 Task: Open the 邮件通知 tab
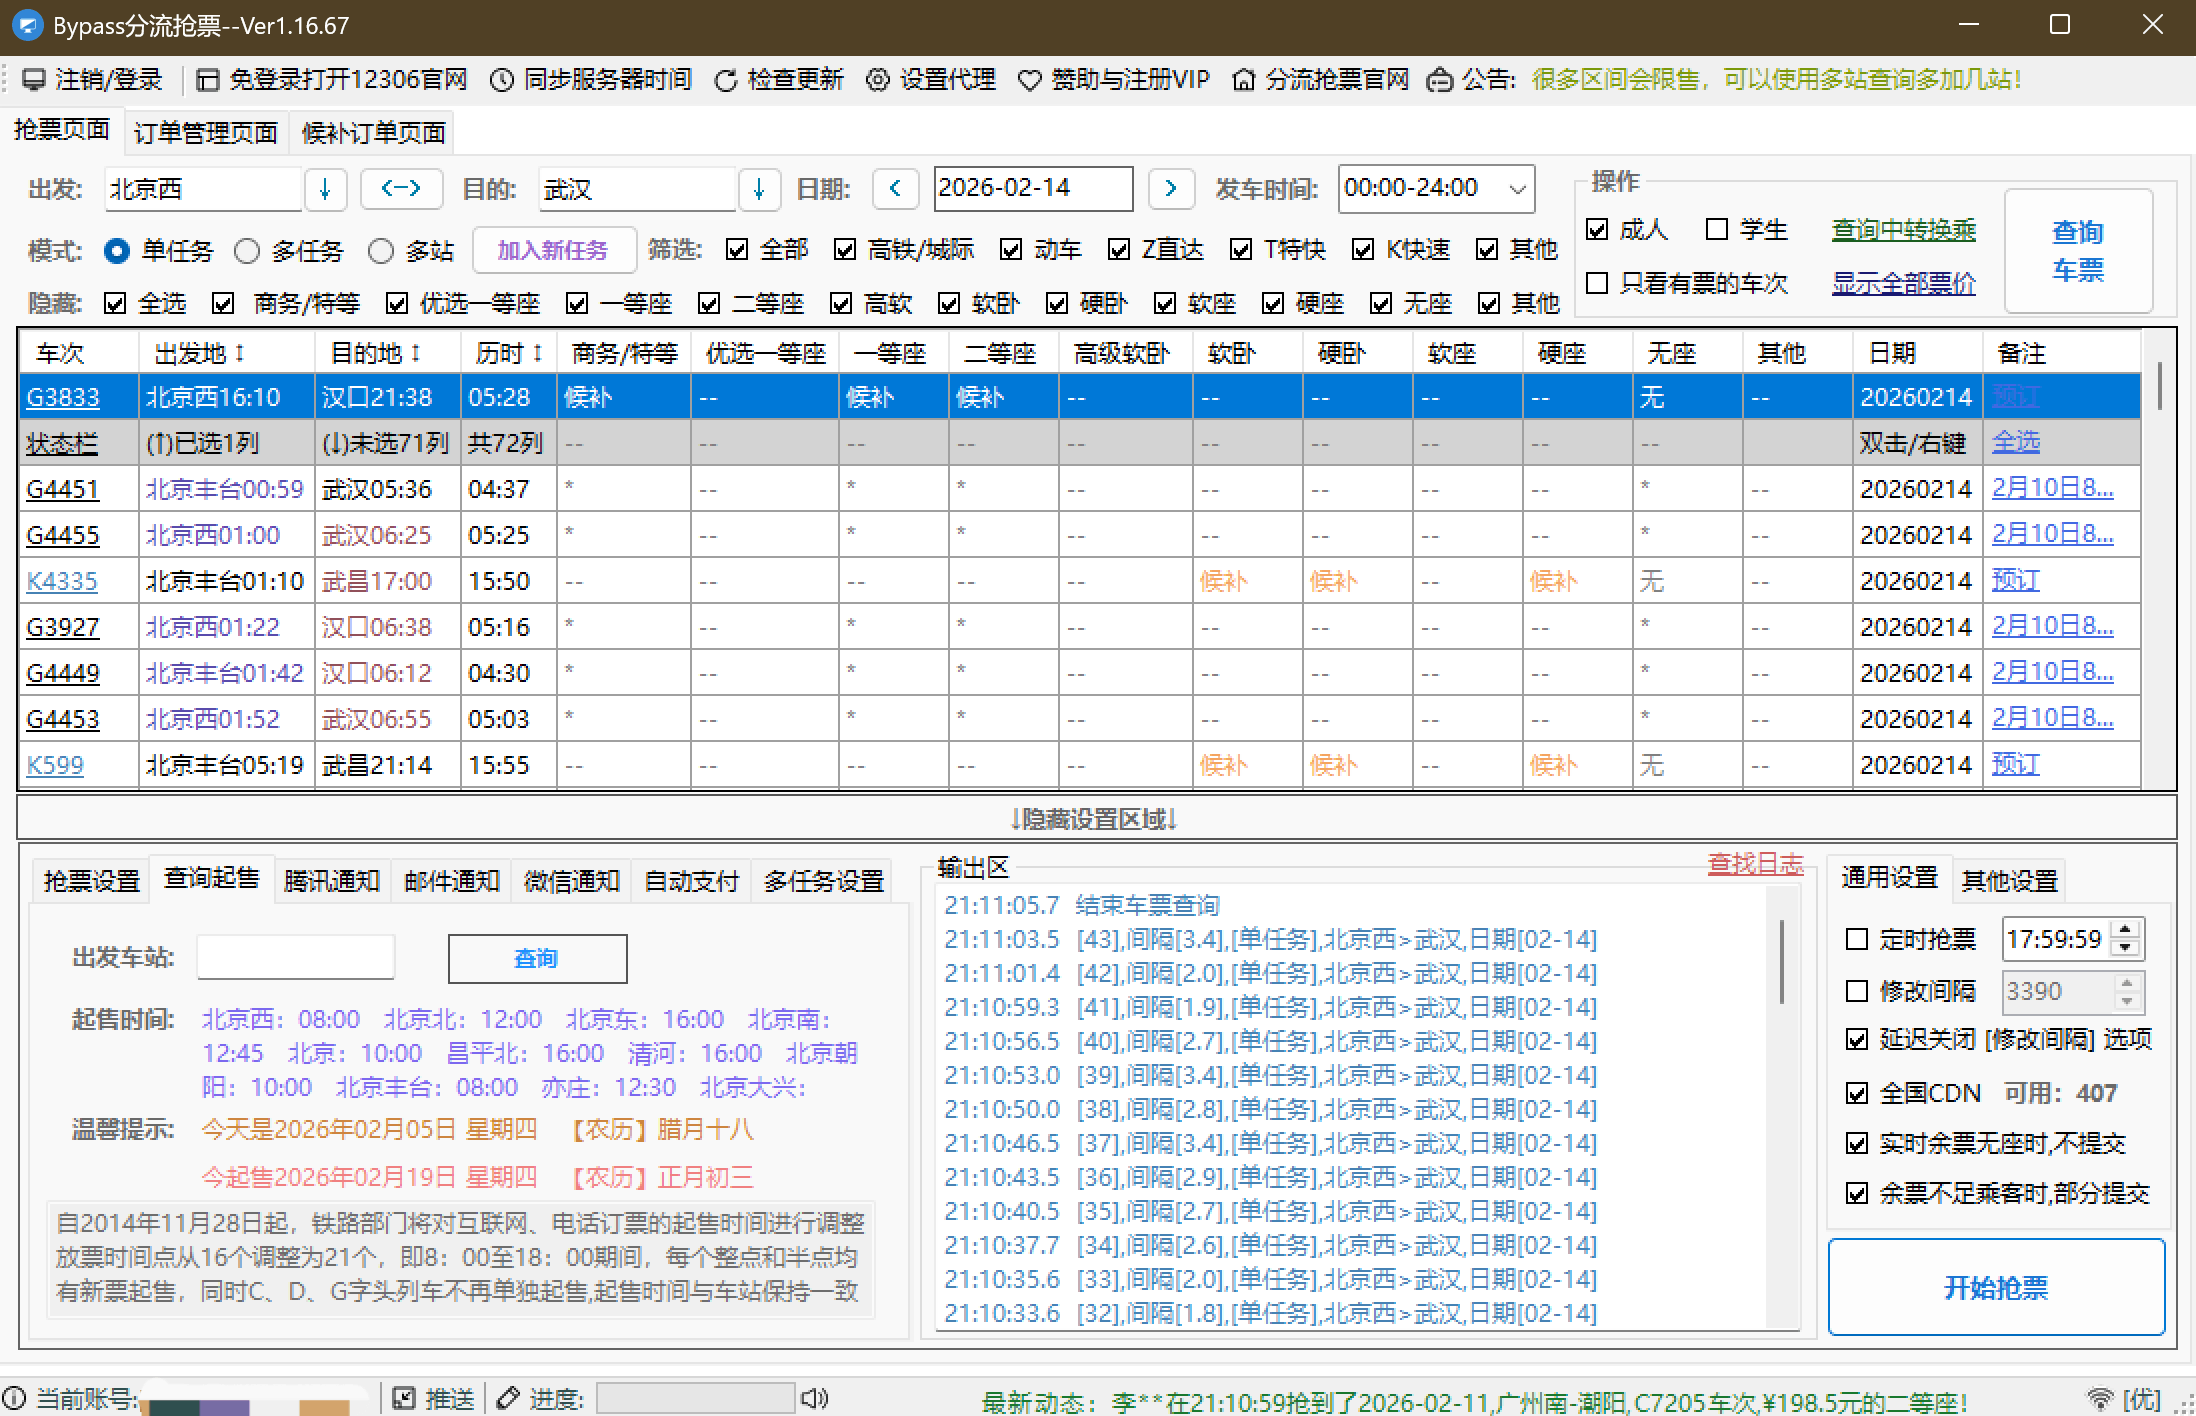(x=451, y=879)
